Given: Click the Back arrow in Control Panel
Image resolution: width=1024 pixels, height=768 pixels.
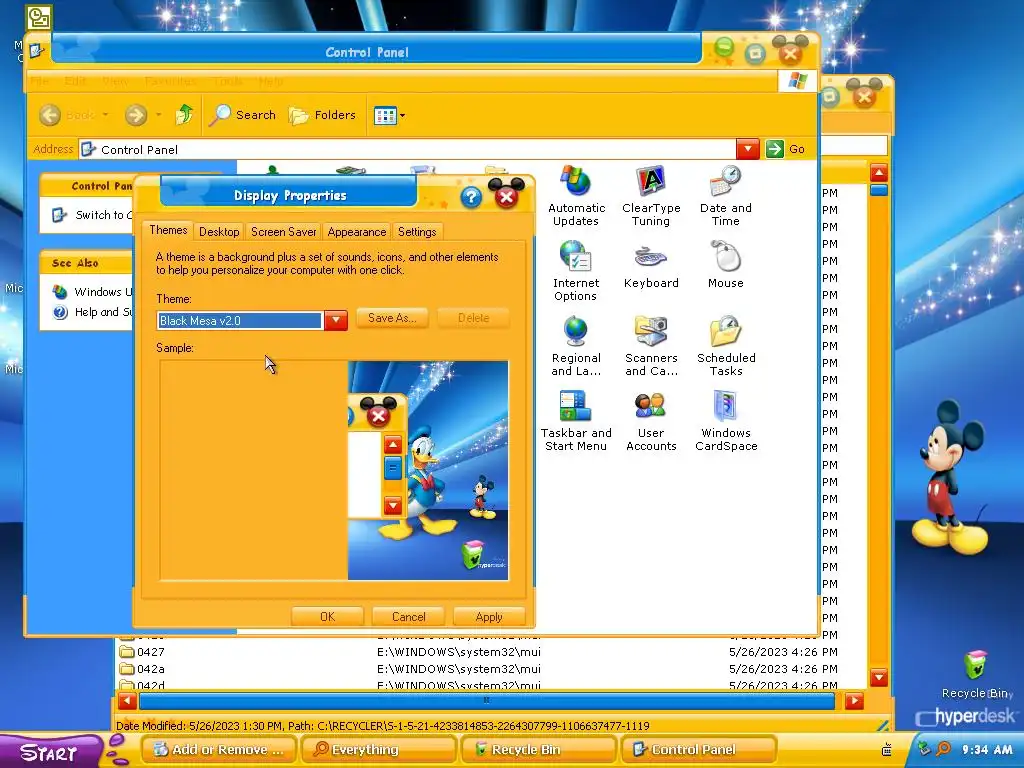Looking at the screenshot, I should pos(50,115).
